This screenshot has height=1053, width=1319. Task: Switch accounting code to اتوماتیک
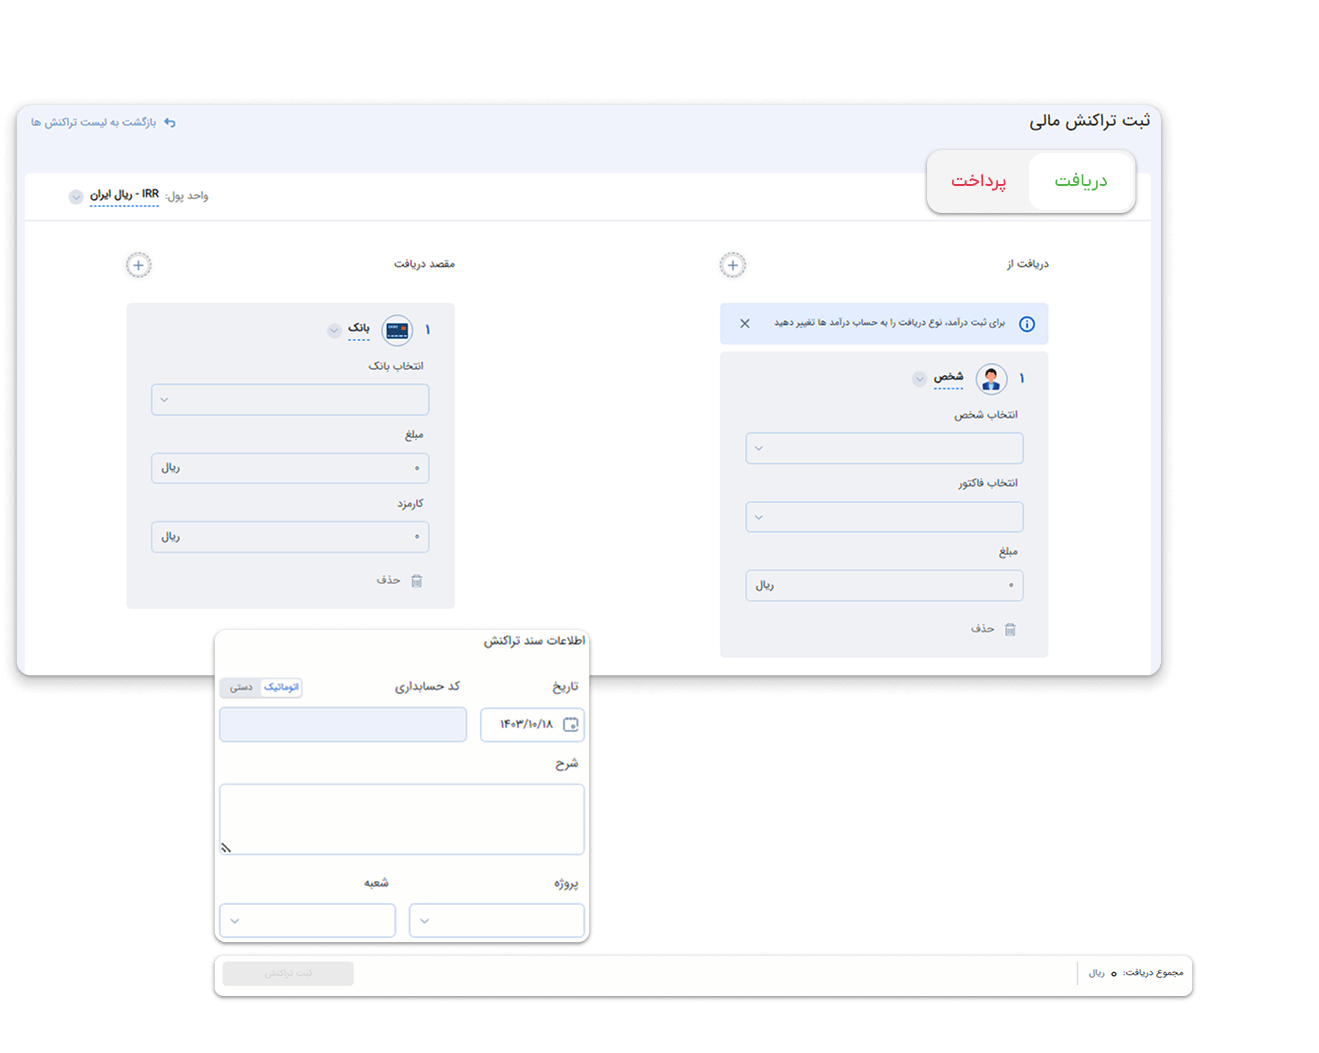(x=281, y=688)
